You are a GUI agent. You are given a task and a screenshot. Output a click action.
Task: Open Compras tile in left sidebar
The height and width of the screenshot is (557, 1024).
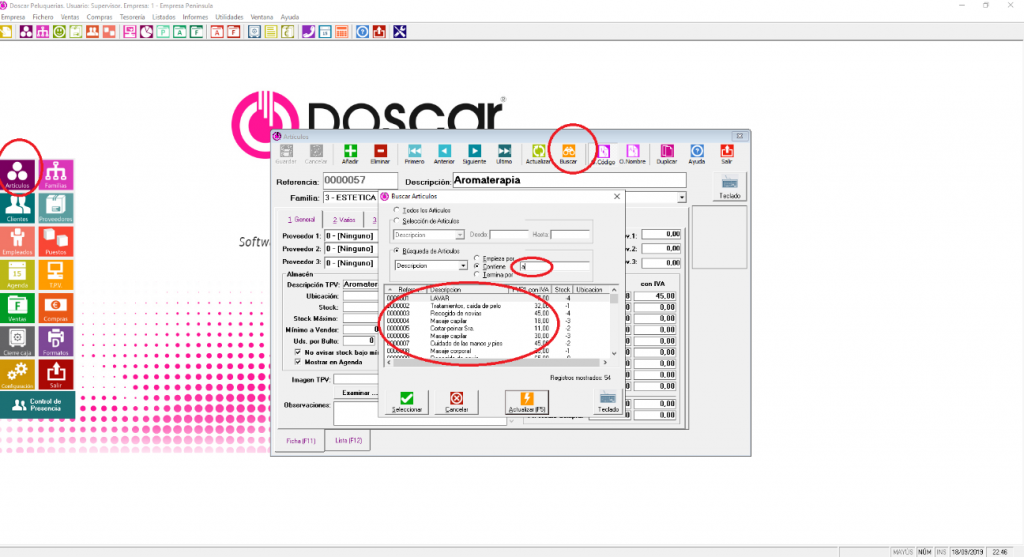click(x=56, y=308)
